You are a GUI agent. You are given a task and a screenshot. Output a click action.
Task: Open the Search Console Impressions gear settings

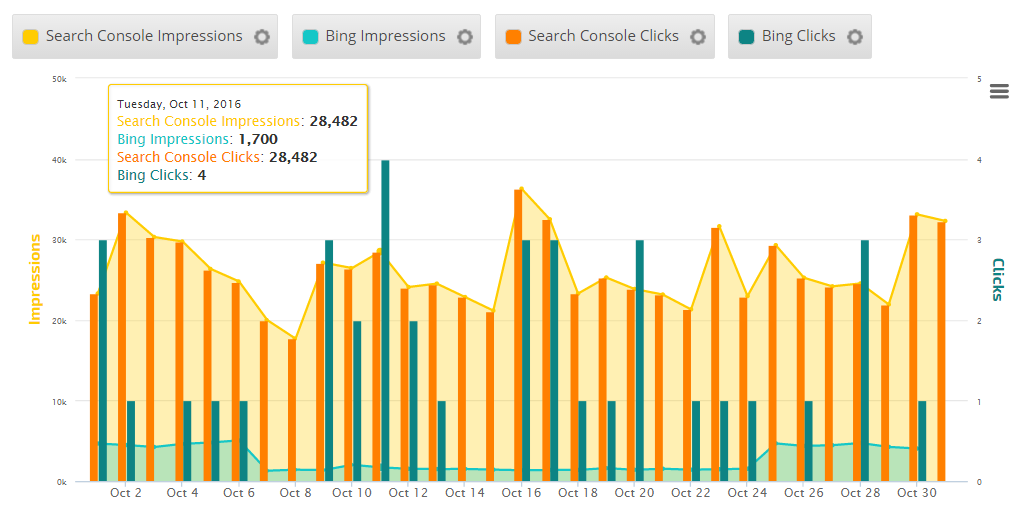coord(262,37)
